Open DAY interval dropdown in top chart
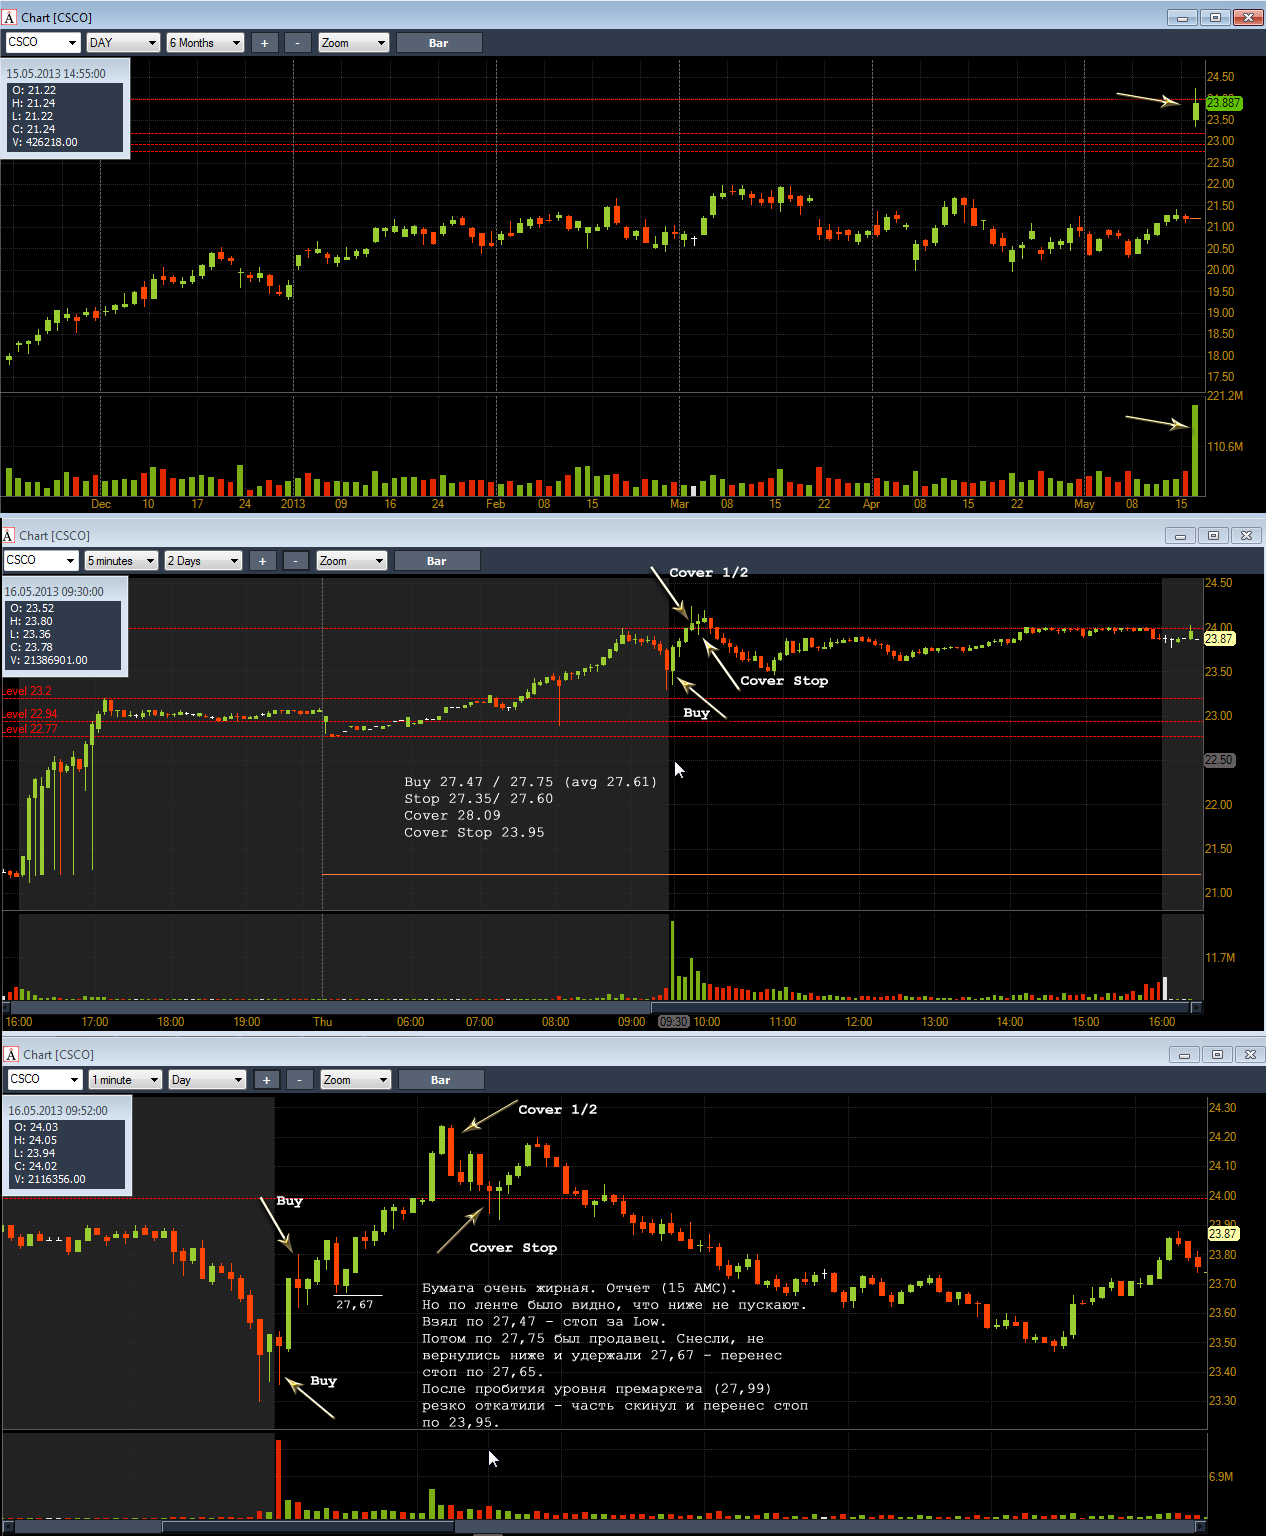This screenshot has width=1266, height=1536. (x=123, y=42)
